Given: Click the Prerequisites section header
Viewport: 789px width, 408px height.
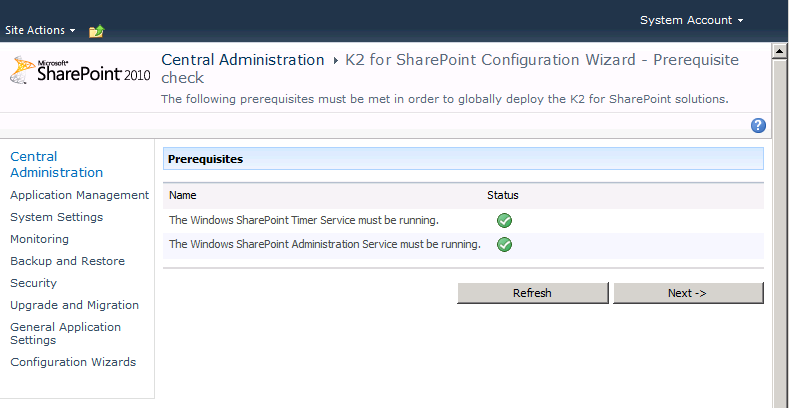Looking at the screenshot, I should (463, 159).
